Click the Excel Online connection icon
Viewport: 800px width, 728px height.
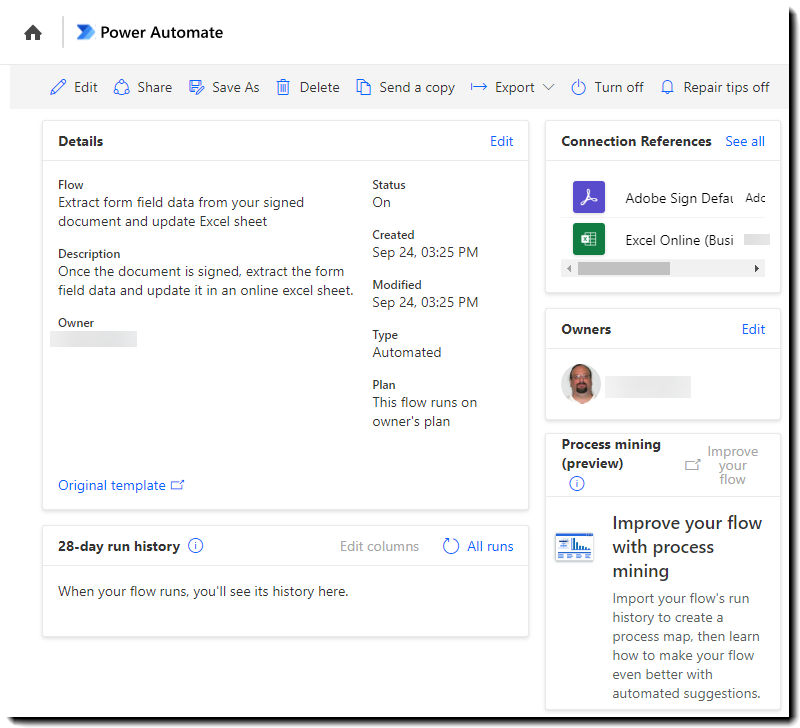pos(589,240)
